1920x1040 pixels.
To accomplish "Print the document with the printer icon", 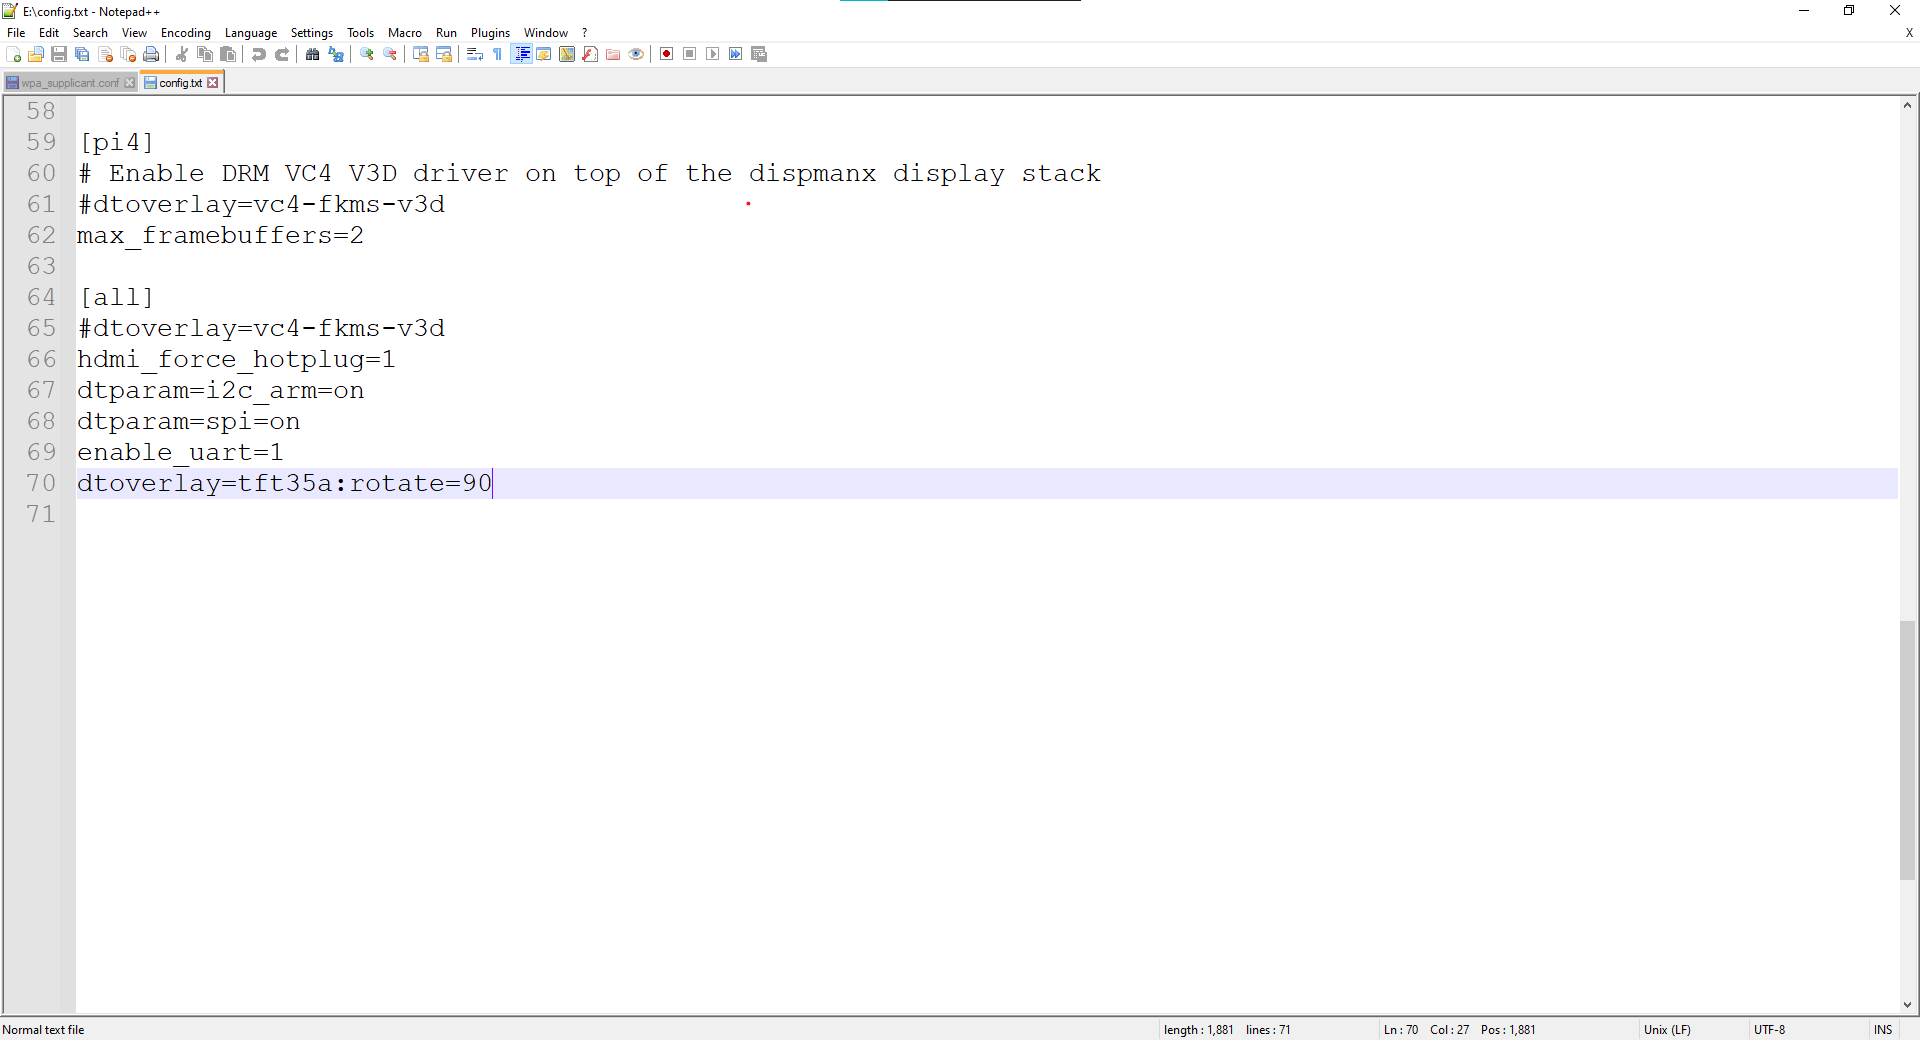I will (x=151, y=54).
